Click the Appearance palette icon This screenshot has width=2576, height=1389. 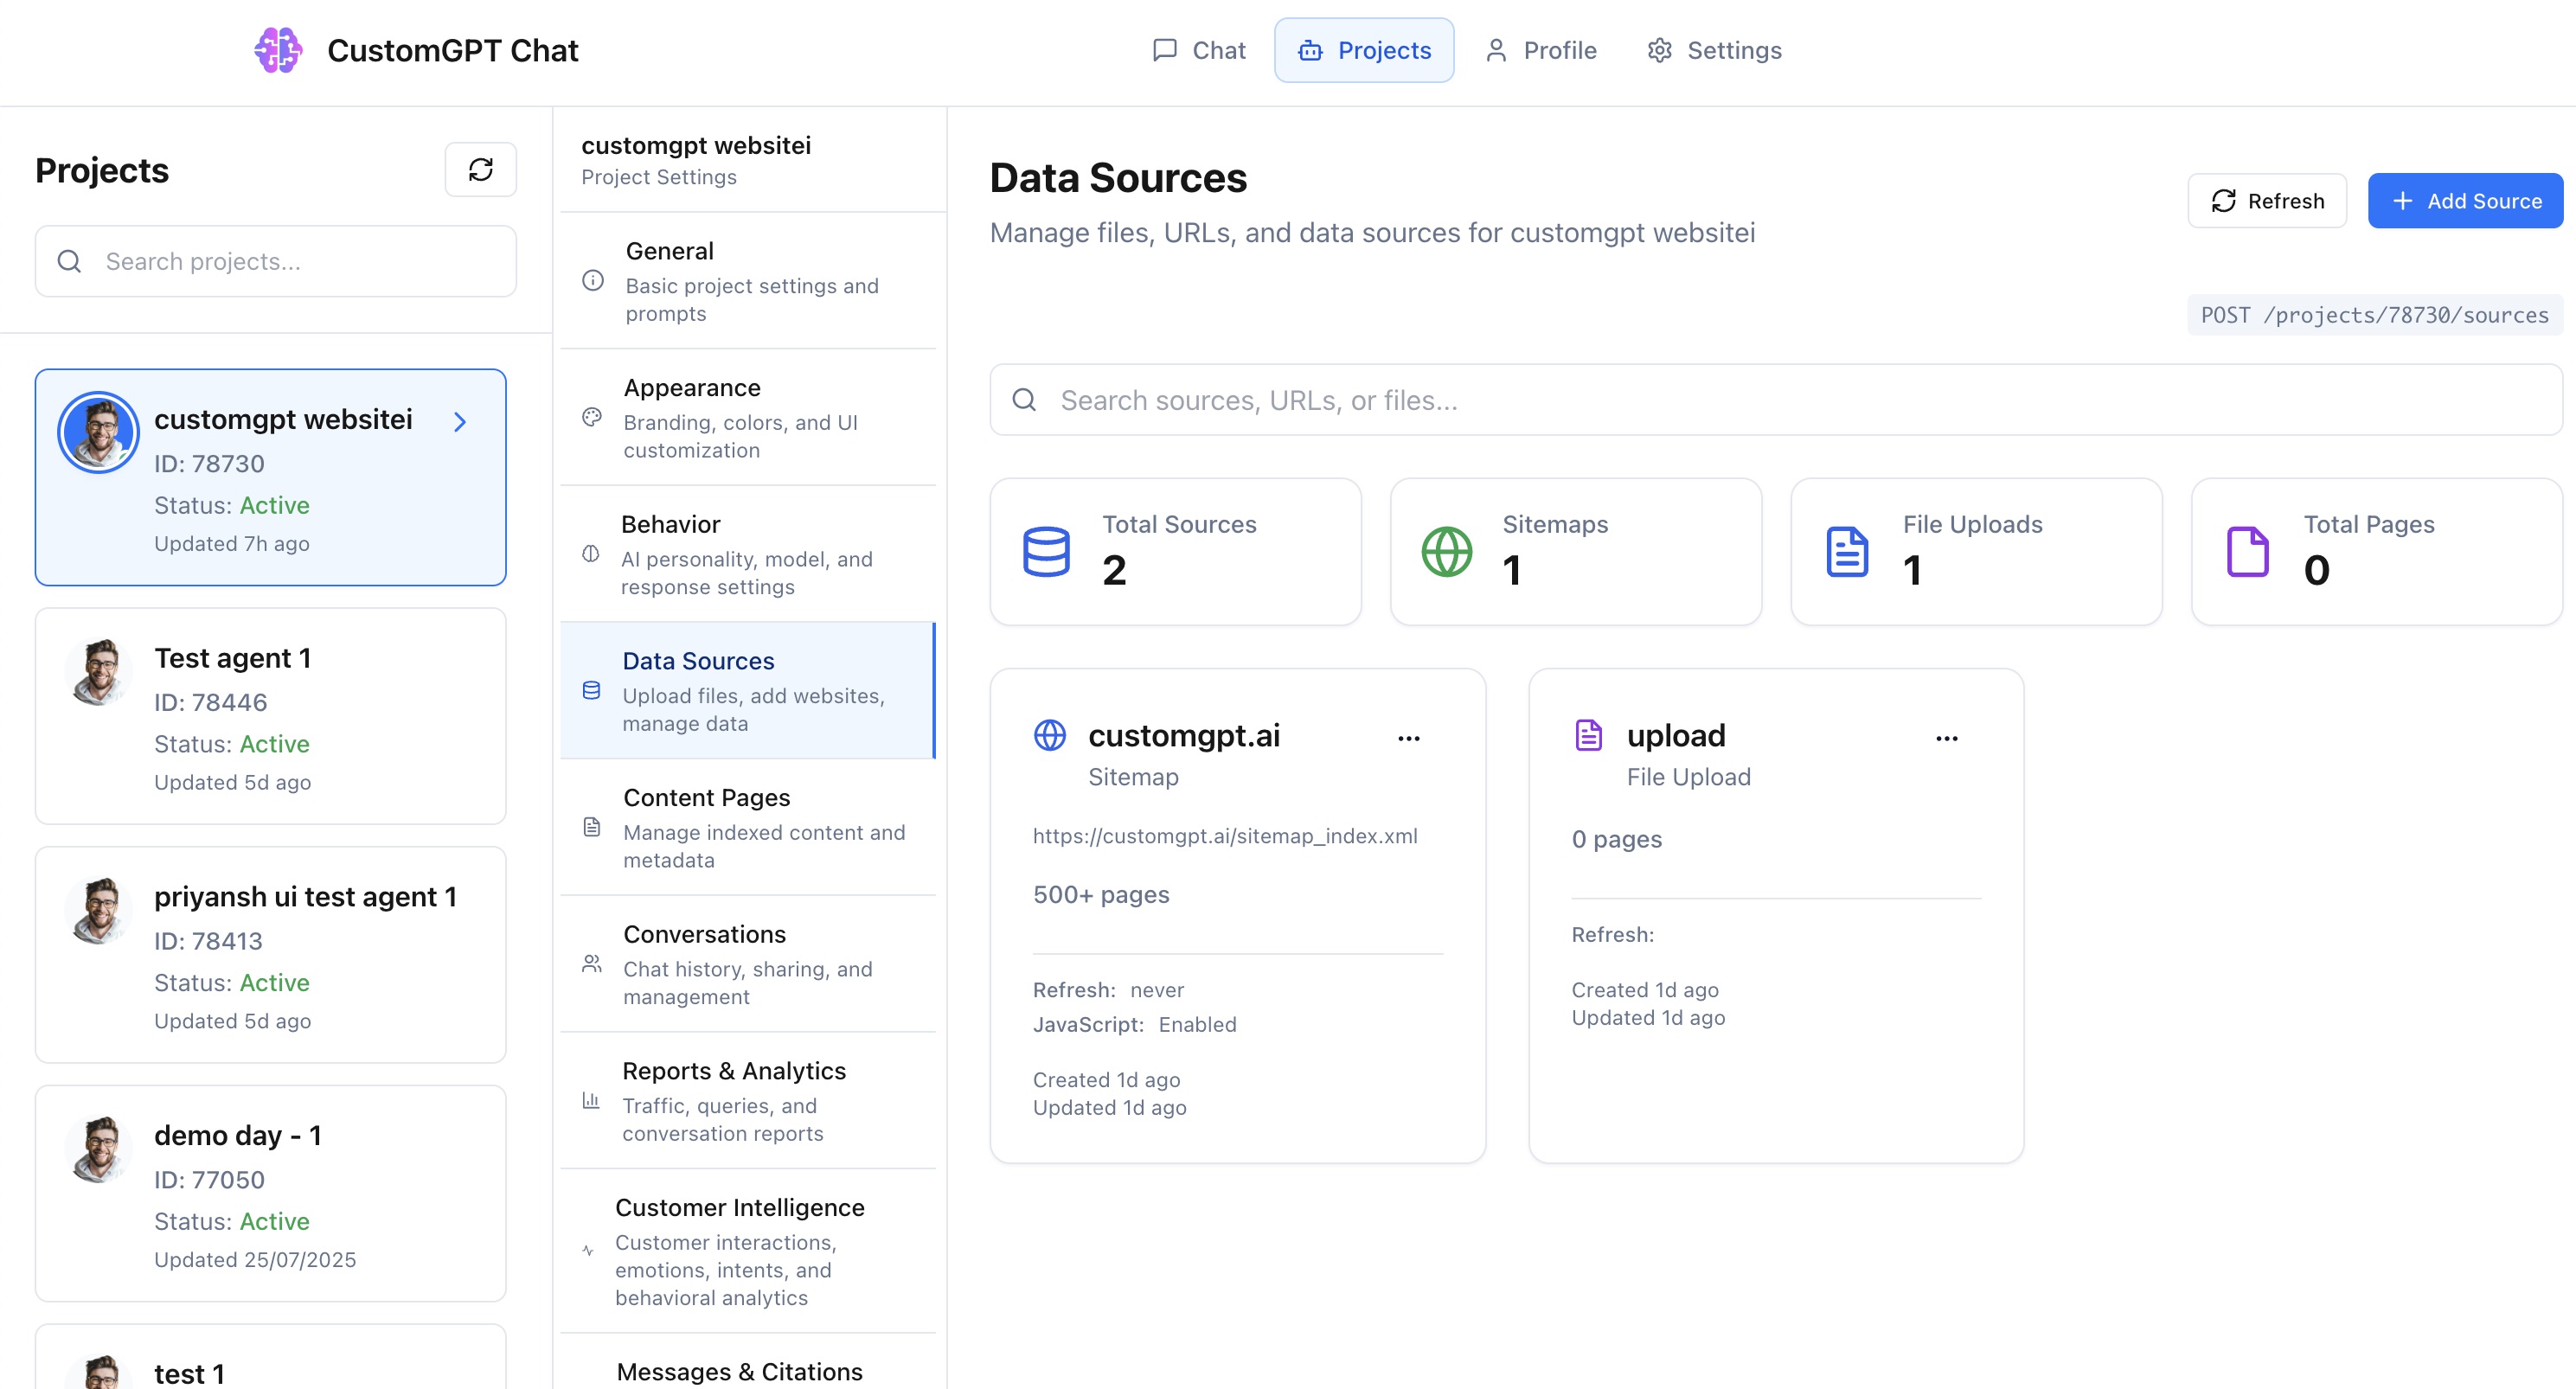click(592, 417)
